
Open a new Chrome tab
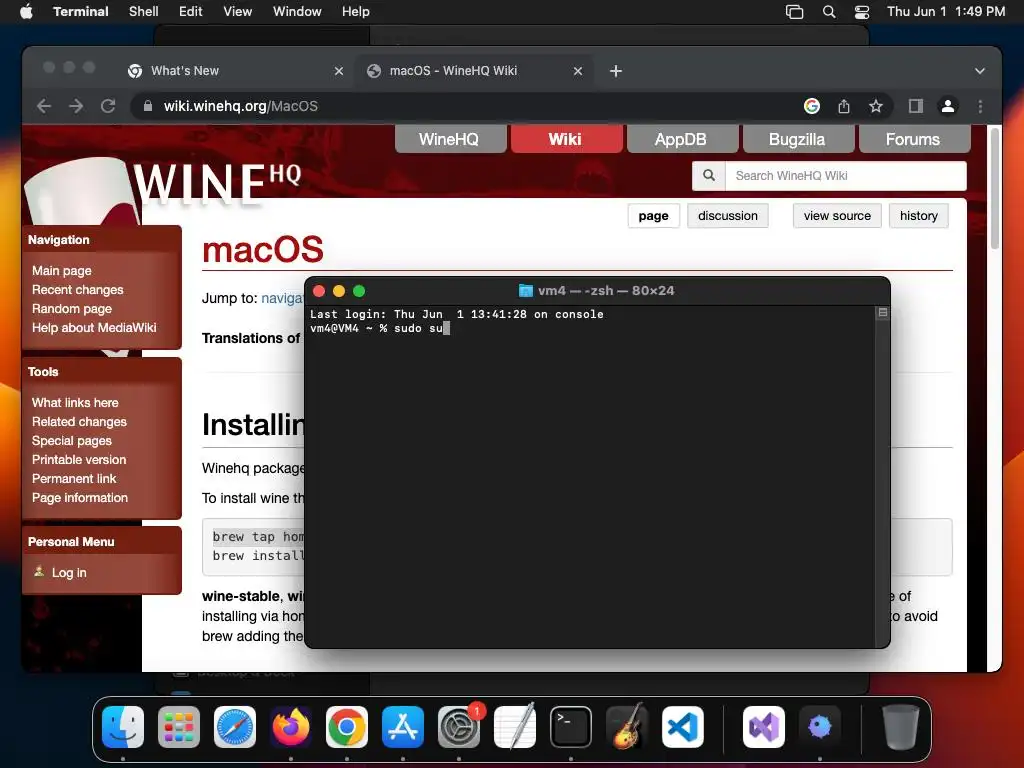pos(616,71)
